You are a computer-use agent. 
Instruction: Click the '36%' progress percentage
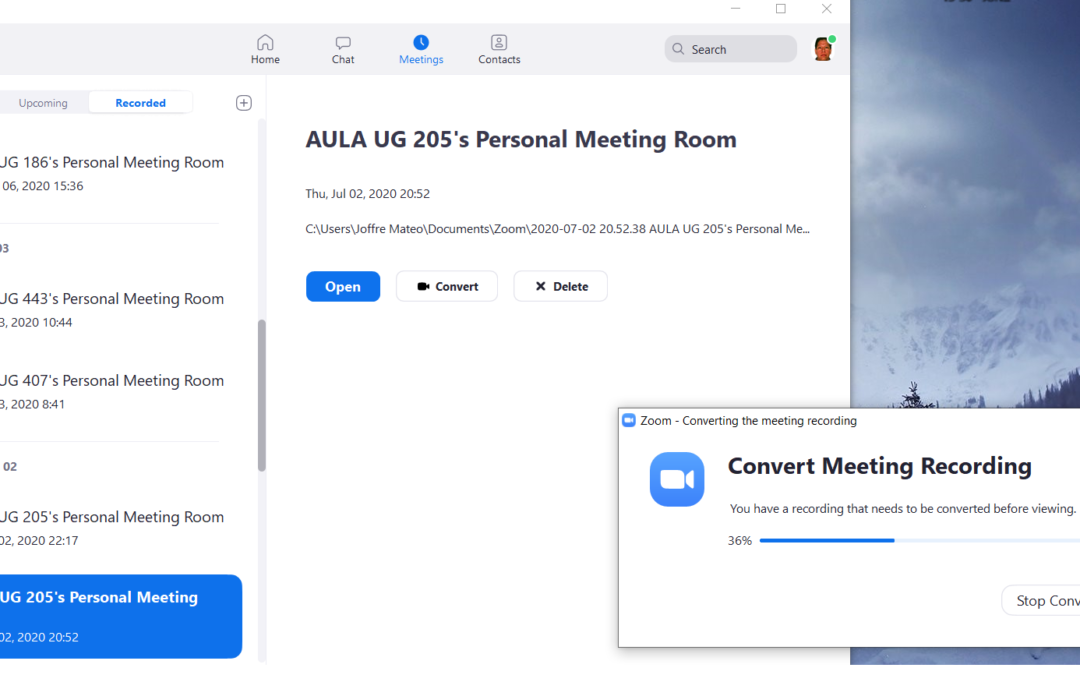[x=740, y=541]
